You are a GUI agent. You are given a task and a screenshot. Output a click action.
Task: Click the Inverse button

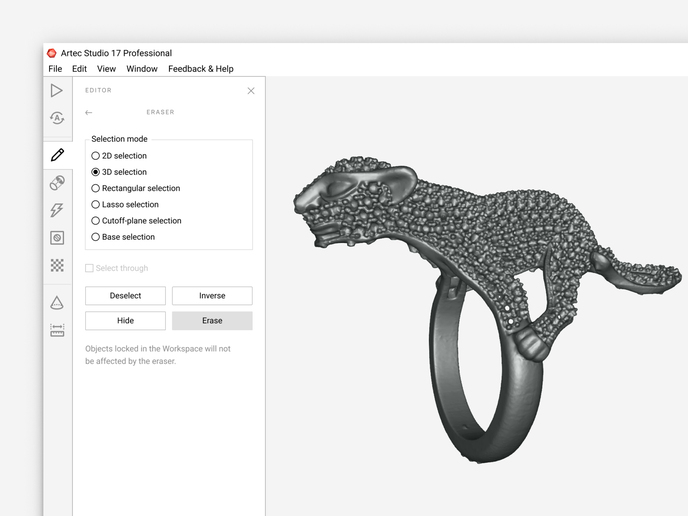pos(212,296)
